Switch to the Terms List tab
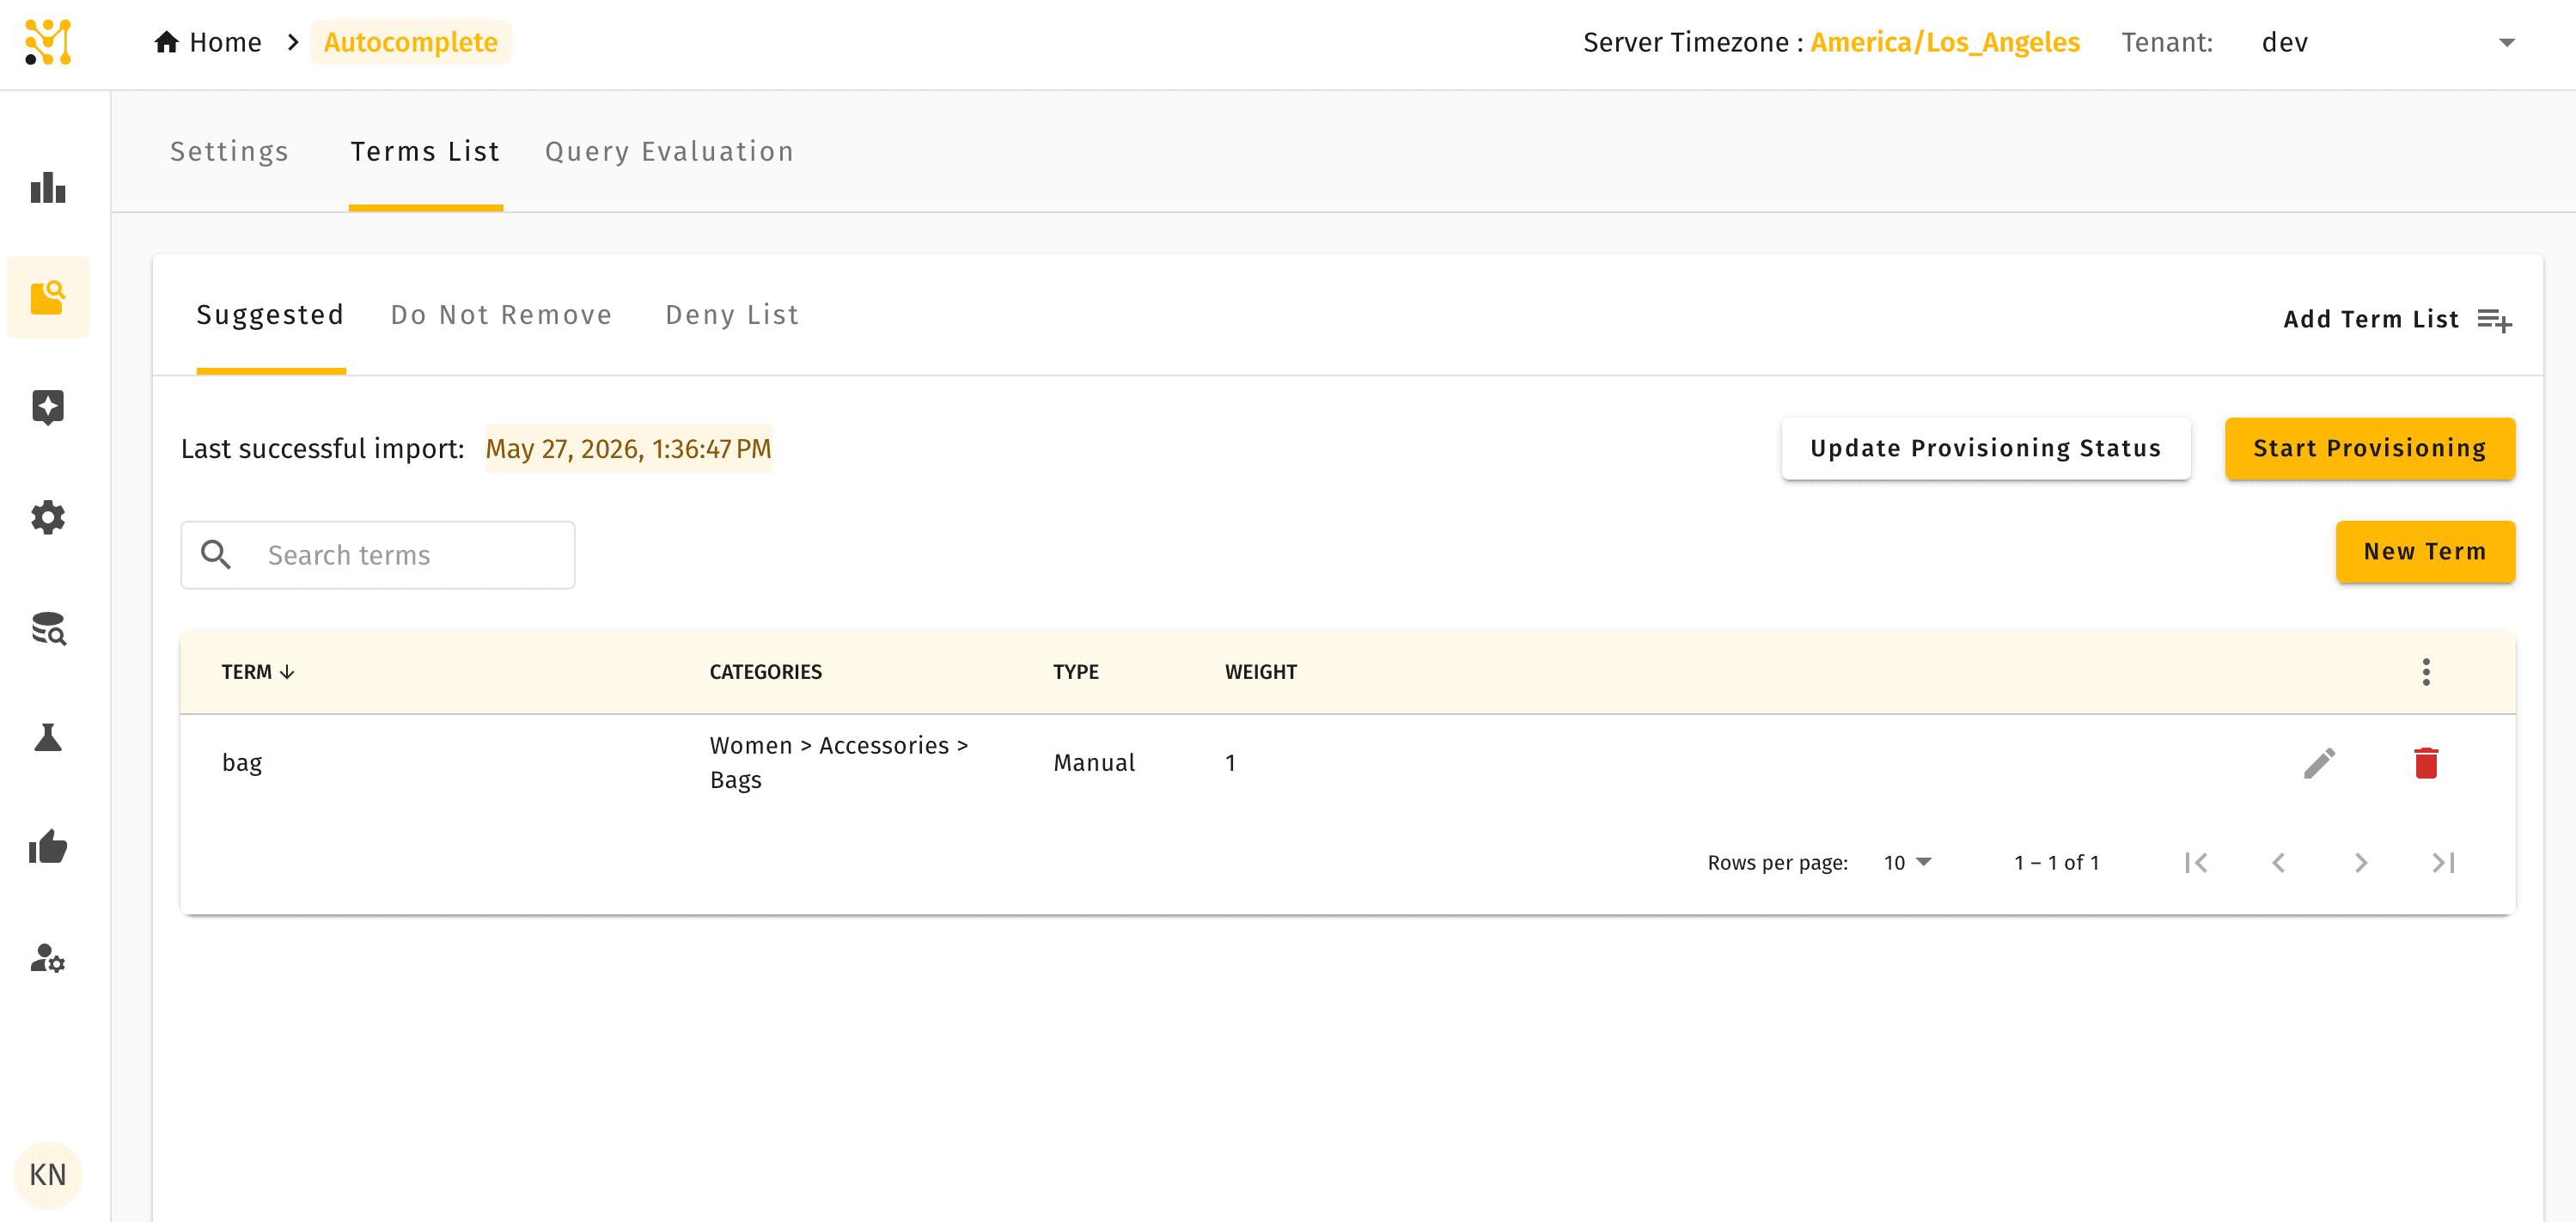The height and width of the screenshot is (1222, 2576). click(x=425, y=151)
